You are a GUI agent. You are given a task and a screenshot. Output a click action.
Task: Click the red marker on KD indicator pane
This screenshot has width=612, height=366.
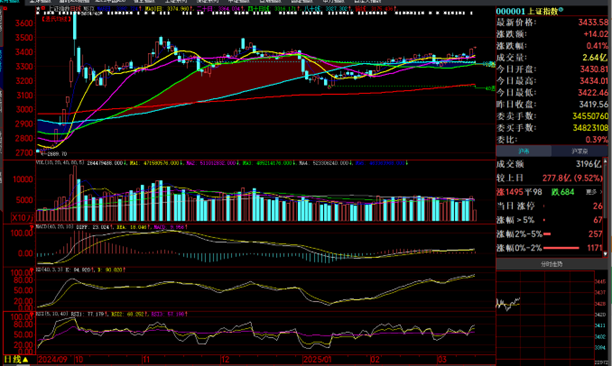click(x=32, y=270)
